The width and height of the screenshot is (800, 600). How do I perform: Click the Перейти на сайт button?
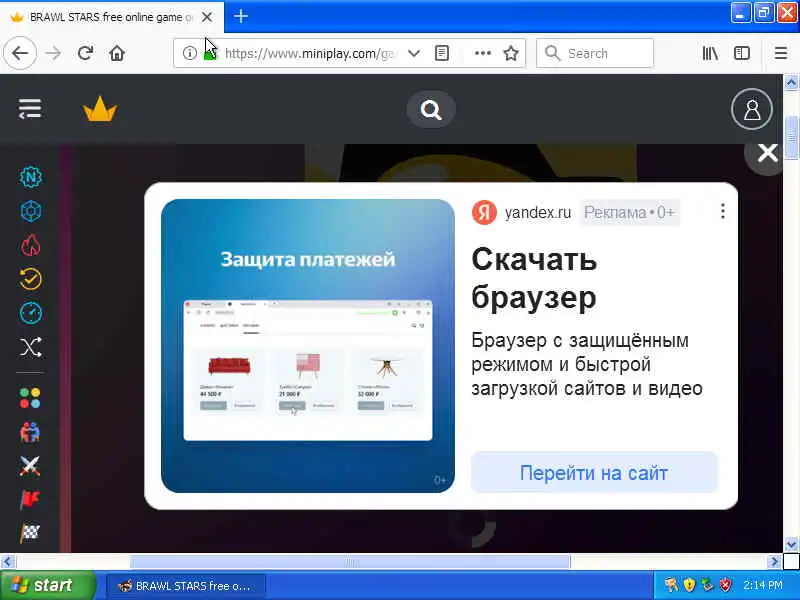click(x=594, y=472)
